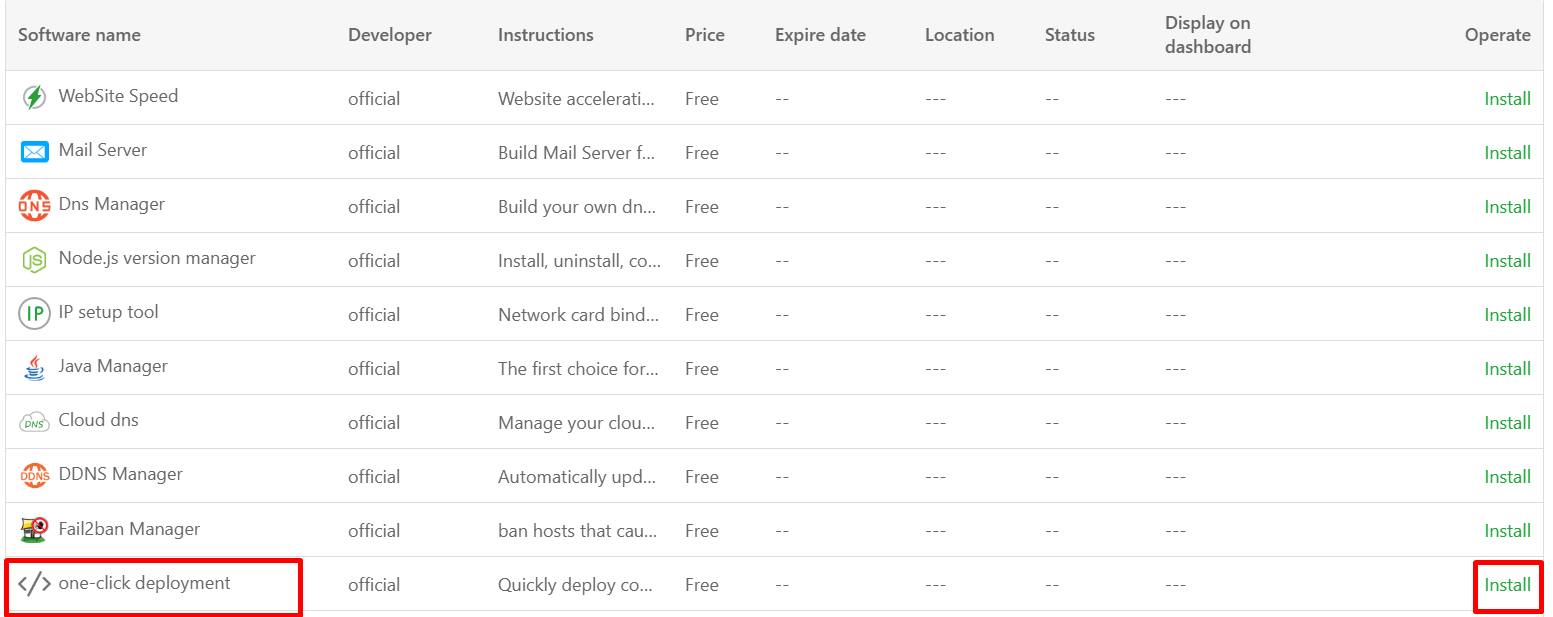Click the Dns Manager DNS icon

pos(34,206)
